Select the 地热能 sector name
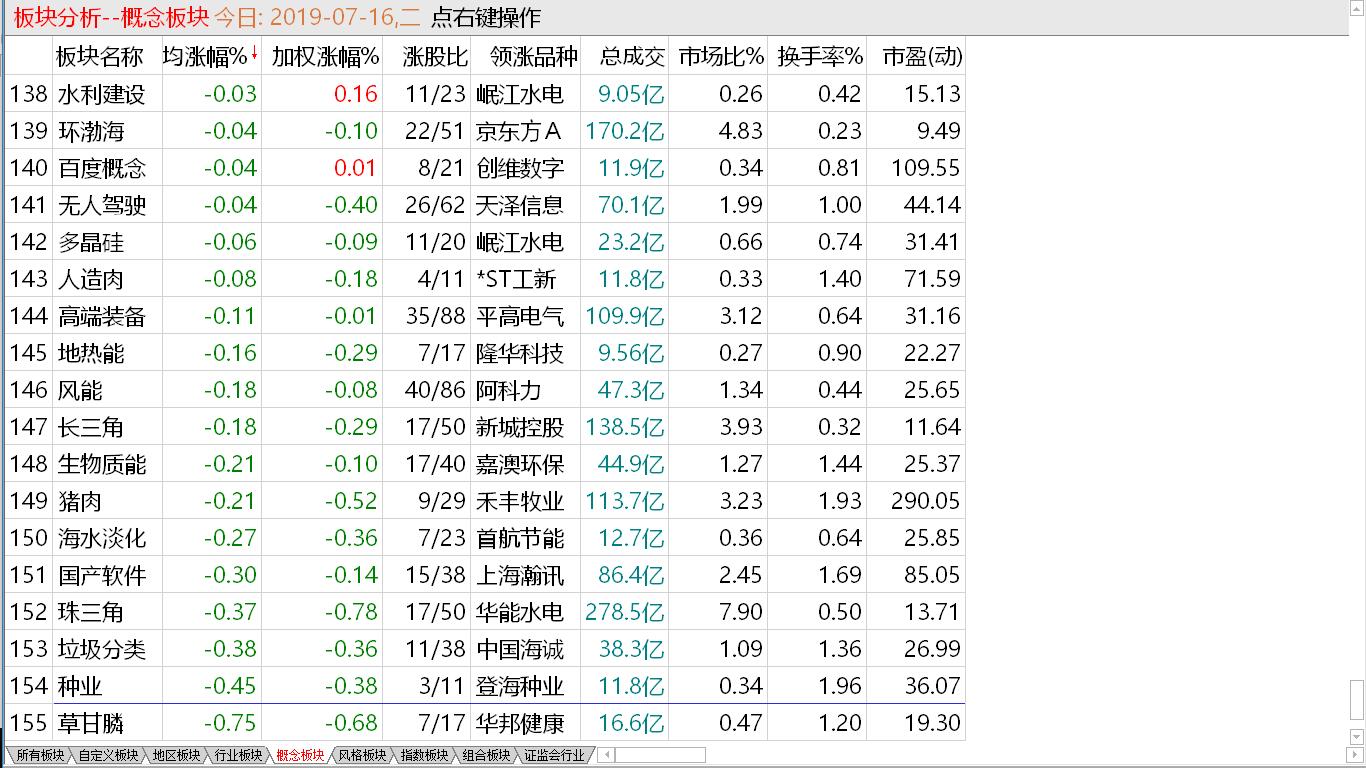 pyautogui.click(x=91, y=353)
